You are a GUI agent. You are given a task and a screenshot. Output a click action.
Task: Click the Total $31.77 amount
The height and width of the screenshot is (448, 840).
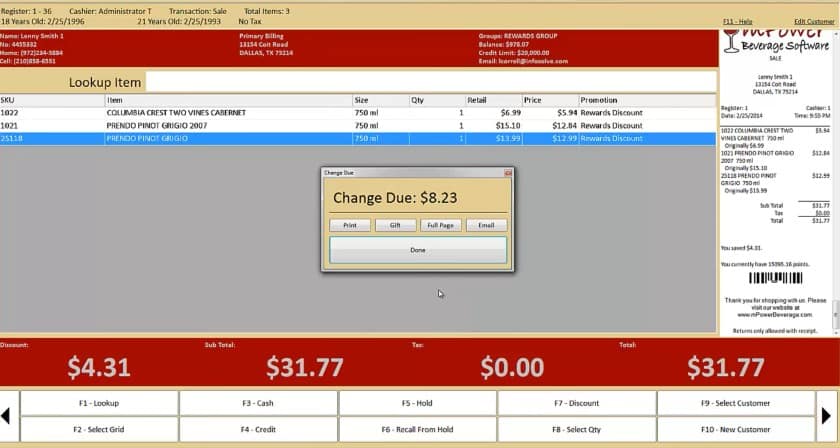click(x=725, y=368)
